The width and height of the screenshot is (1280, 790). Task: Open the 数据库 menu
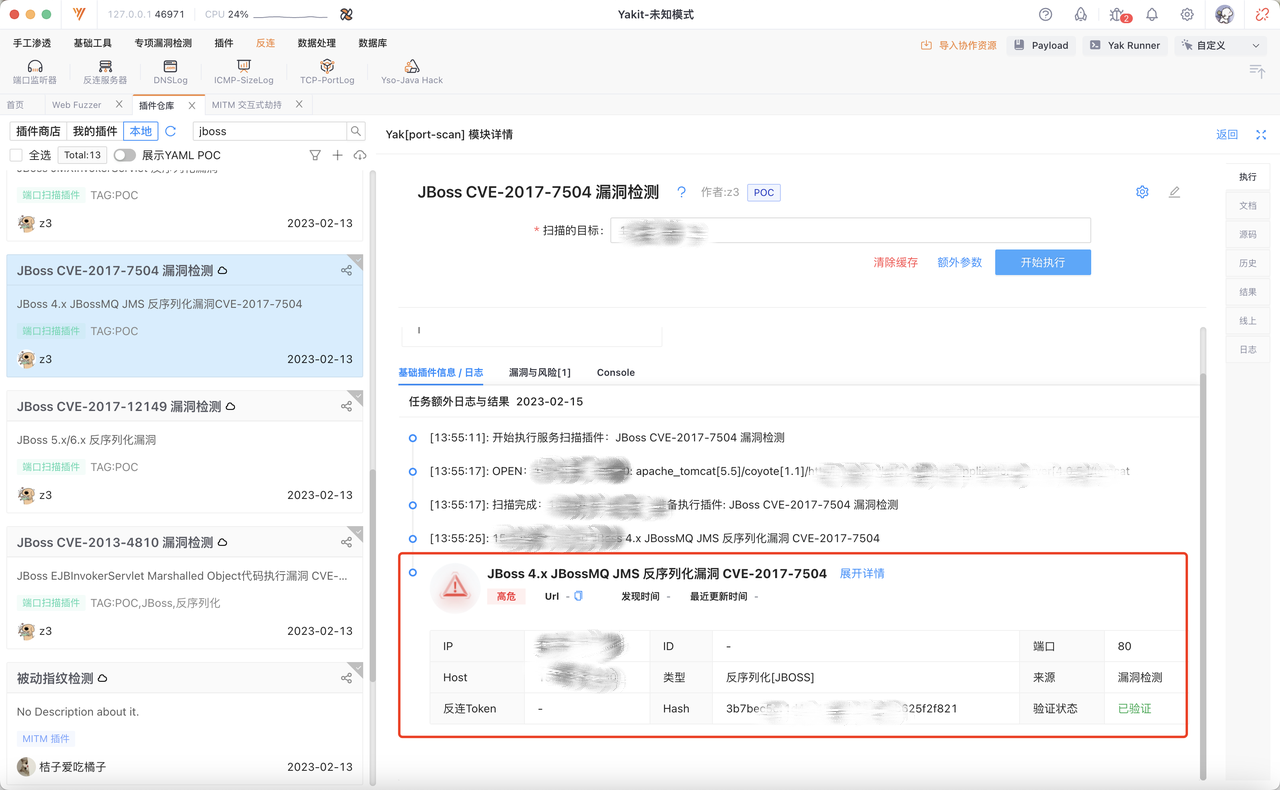coord(373,43)
